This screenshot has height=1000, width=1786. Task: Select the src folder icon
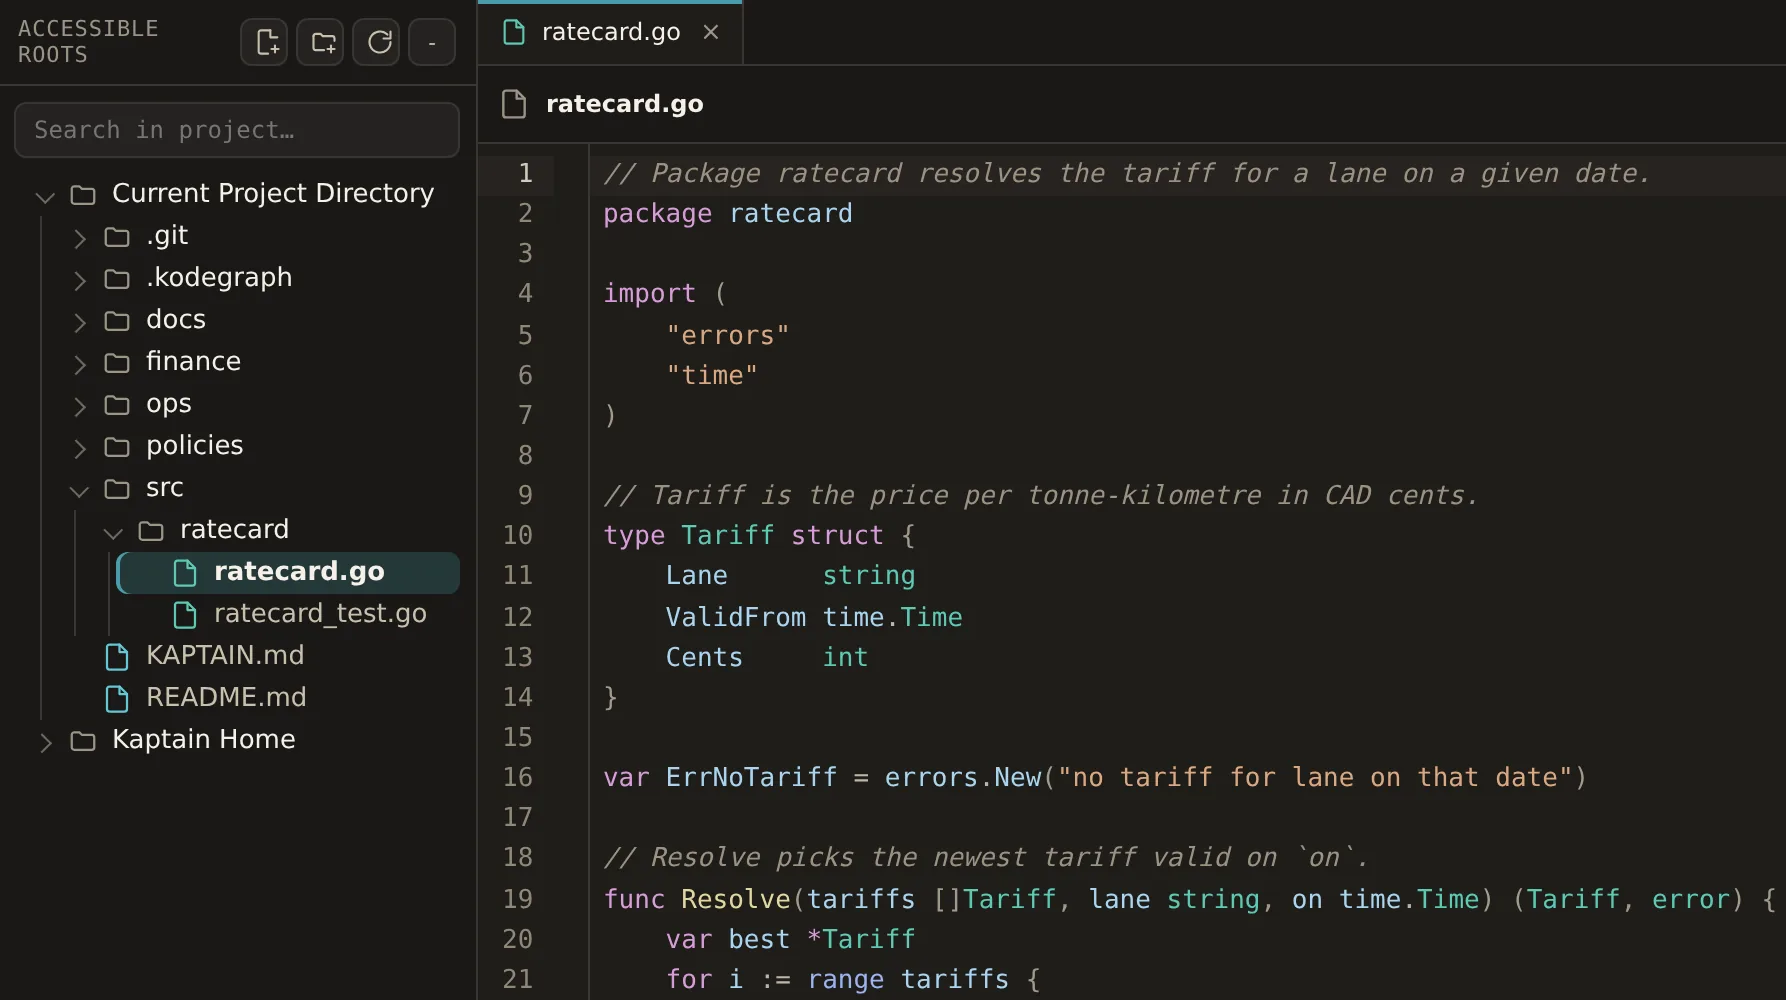(x=117, y=489)
